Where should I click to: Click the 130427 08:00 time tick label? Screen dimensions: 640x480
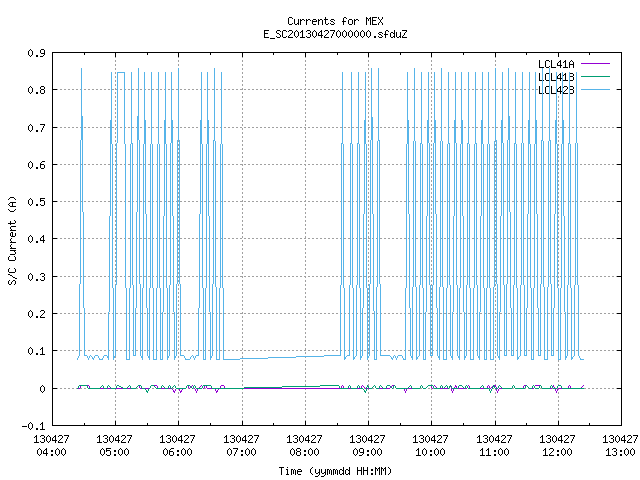tap(304, 445)
